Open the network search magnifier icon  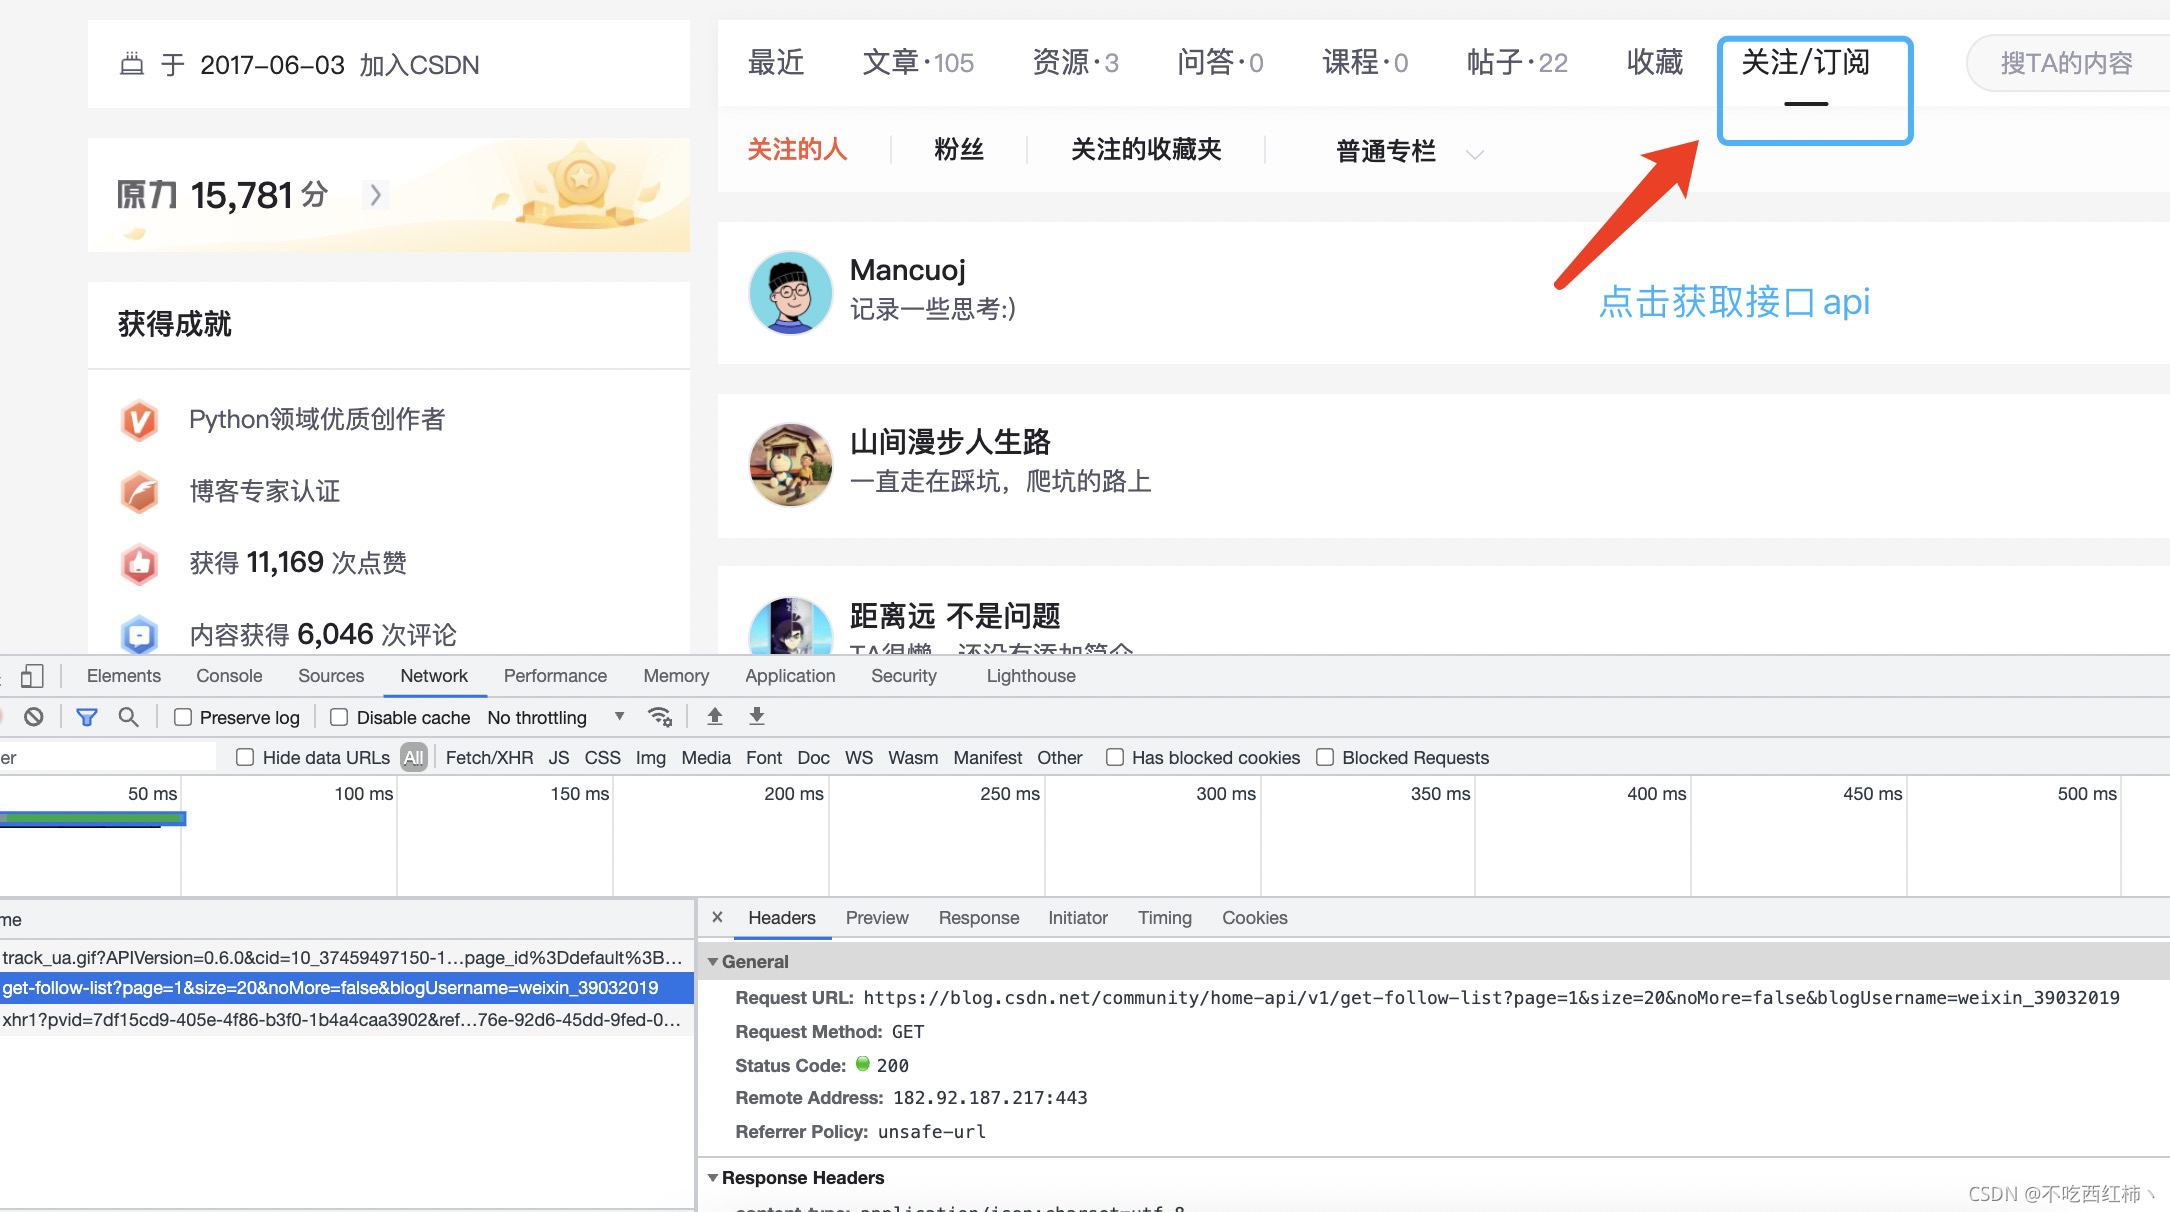click(128, 717)
